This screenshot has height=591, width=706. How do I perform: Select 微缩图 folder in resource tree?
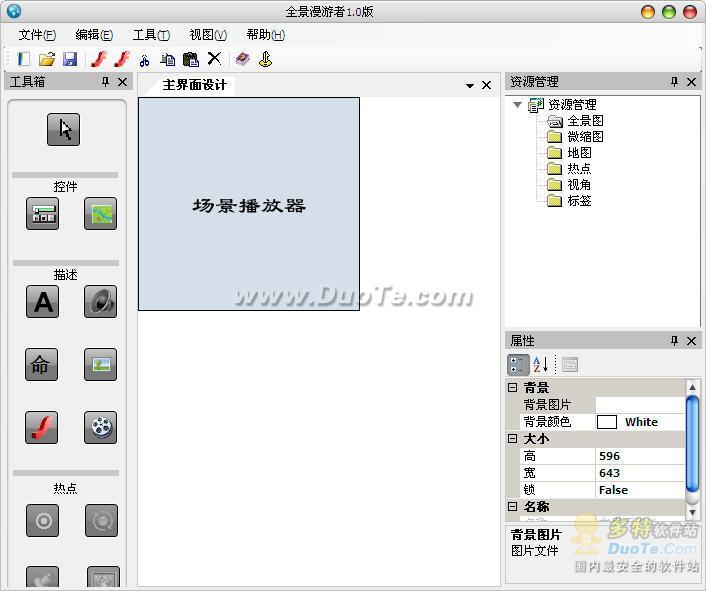[585, 137]
